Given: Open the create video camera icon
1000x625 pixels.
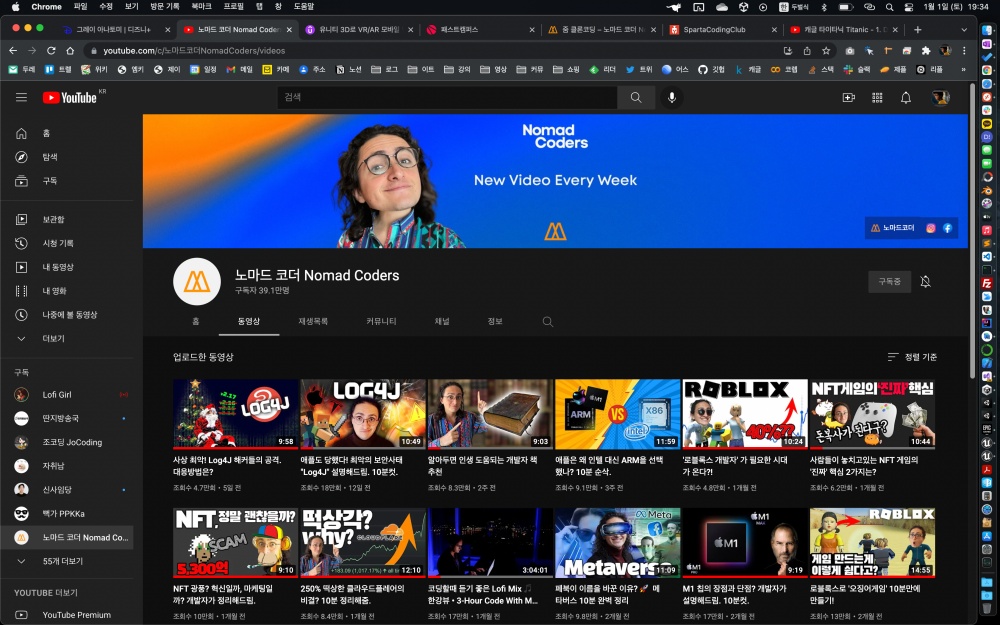Looking at the screenshot, I should (848, 98).
